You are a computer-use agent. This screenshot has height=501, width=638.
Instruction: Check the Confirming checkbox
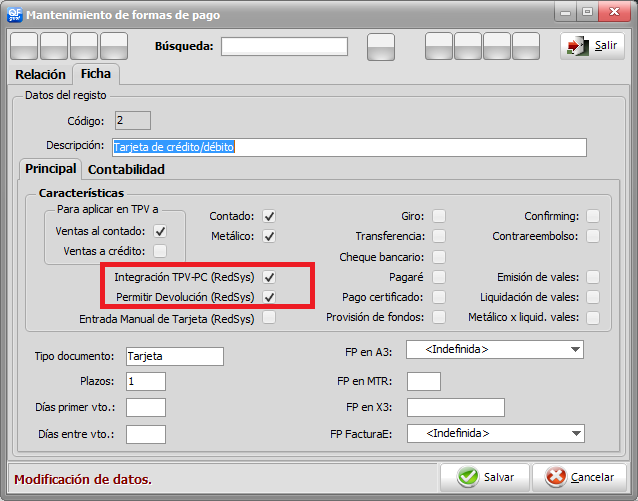[x=593, y=216]
